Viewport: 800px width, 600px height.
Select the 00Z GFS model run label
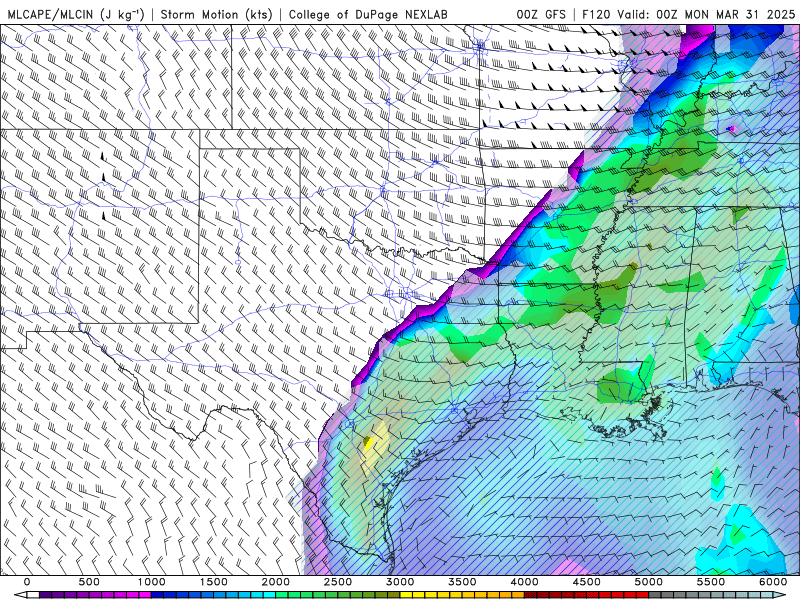coord(541,15)
